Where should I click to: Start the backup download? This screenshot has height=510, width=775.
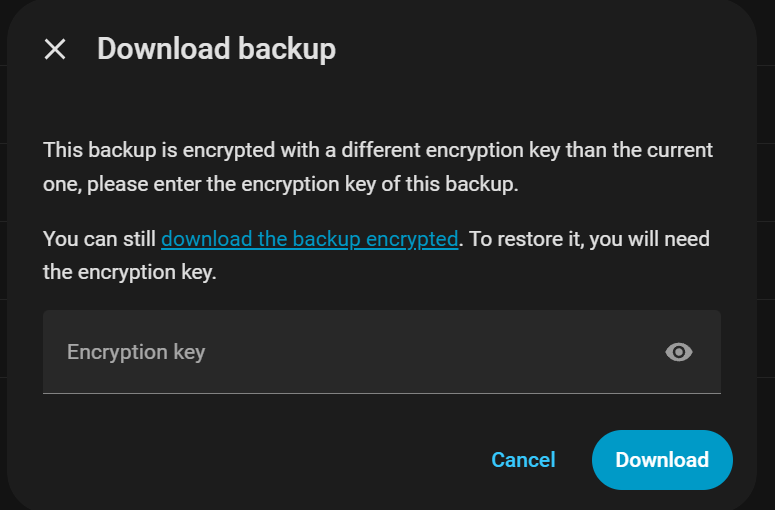tap(662, 460)
